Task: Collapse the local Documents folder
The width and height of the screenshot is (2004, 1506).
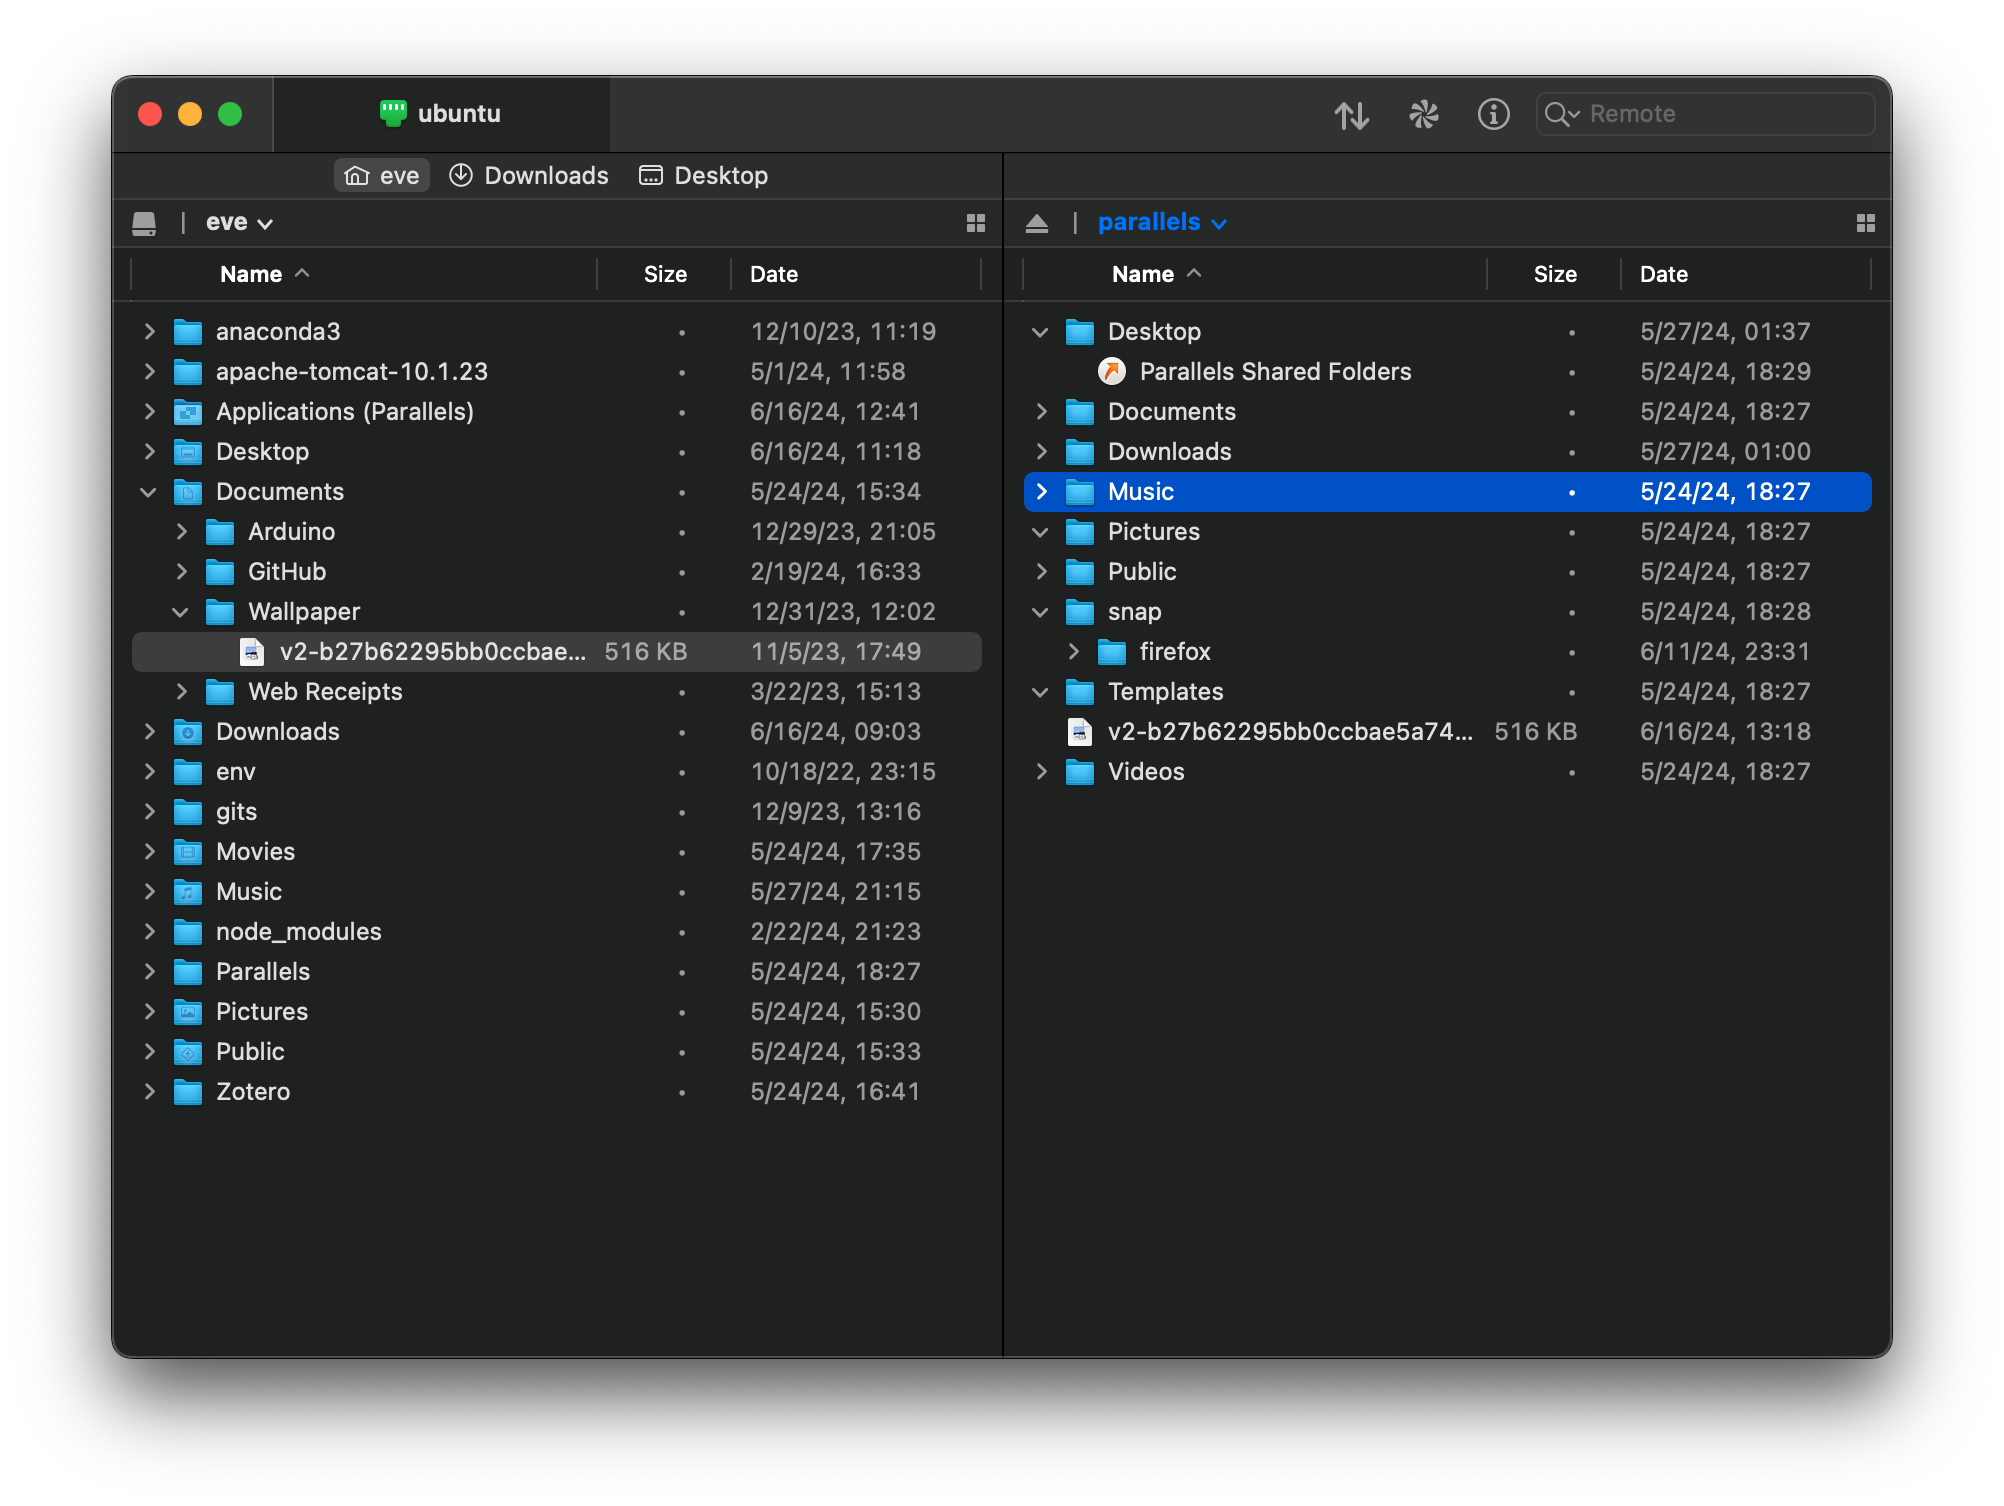Action: (x=149, y=492)
